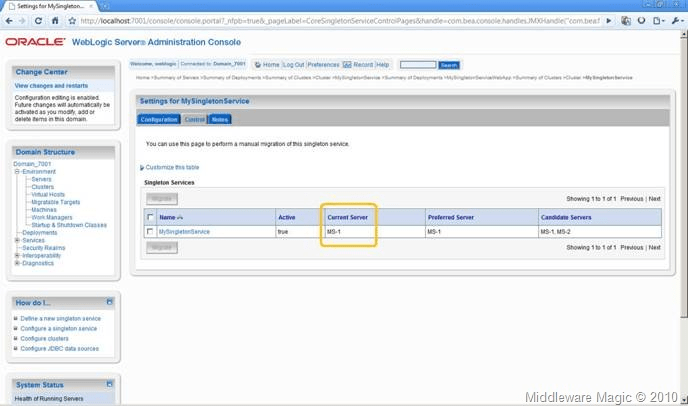Open Deployments in Domain Structure

click(x=39, y=233)
